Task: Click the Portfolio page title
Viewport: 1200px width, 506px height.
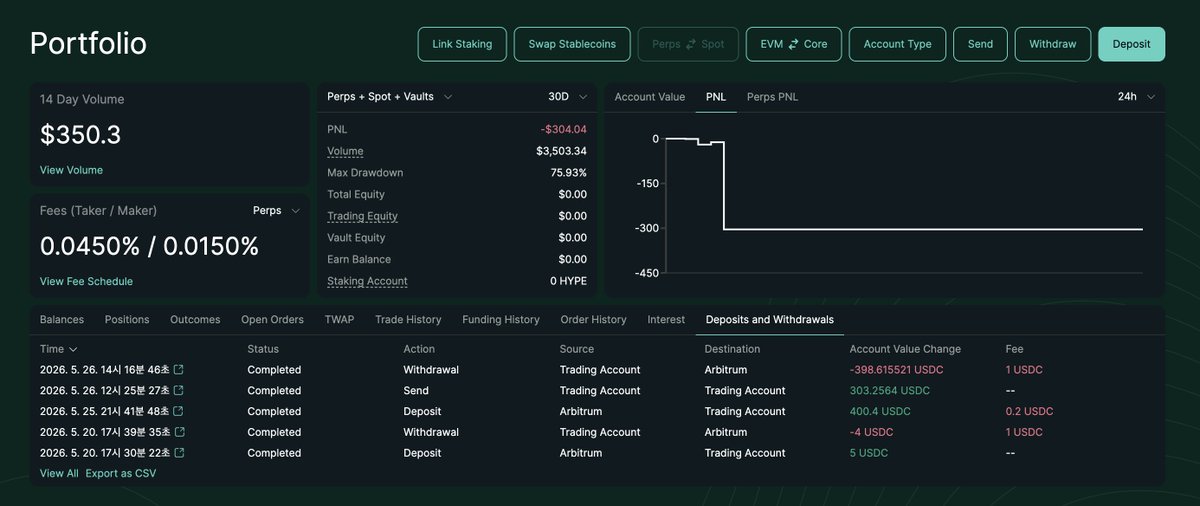Action: 88,43
